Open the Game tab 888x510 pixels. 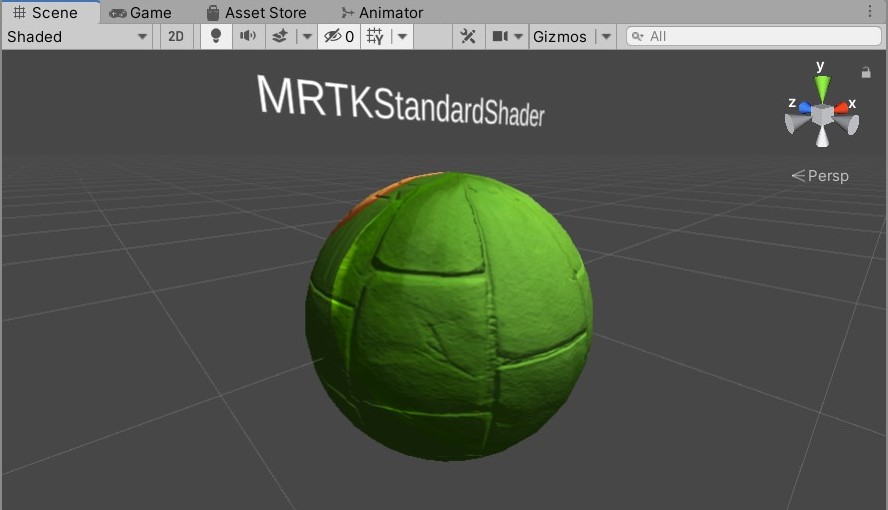click(x=140, y=12)
